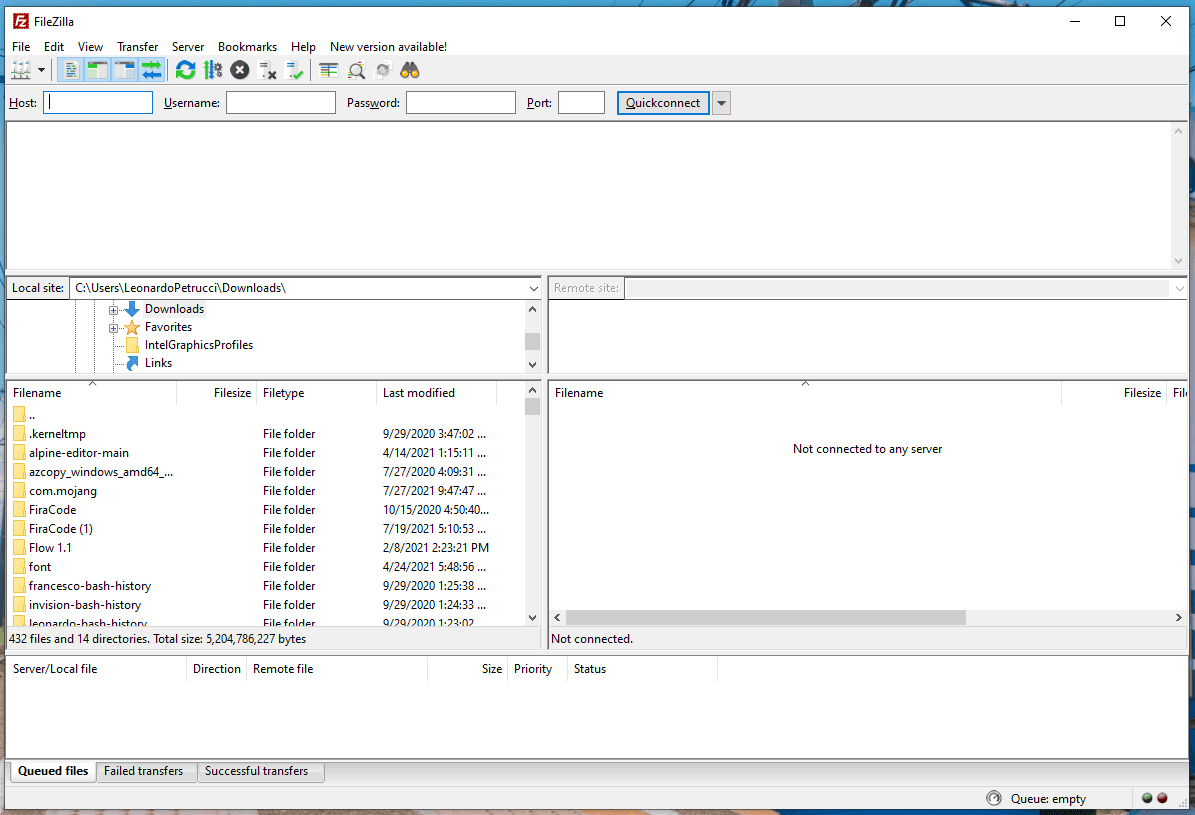
Task: Open the Site Manager icon
Action: 20,70
